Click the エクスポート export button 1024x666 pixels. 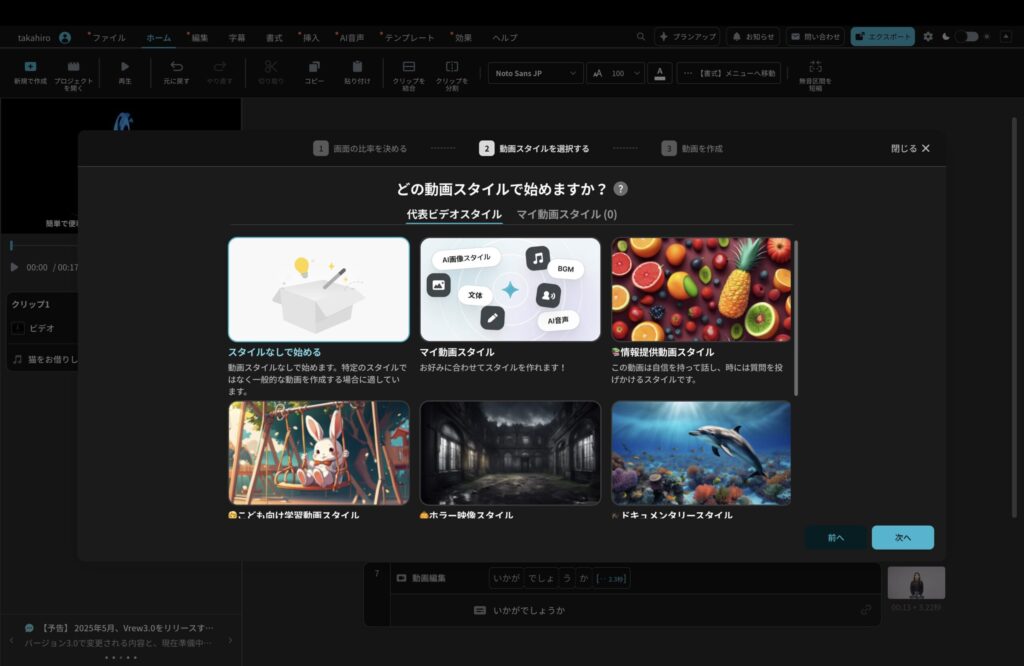[x=882, y=37]
